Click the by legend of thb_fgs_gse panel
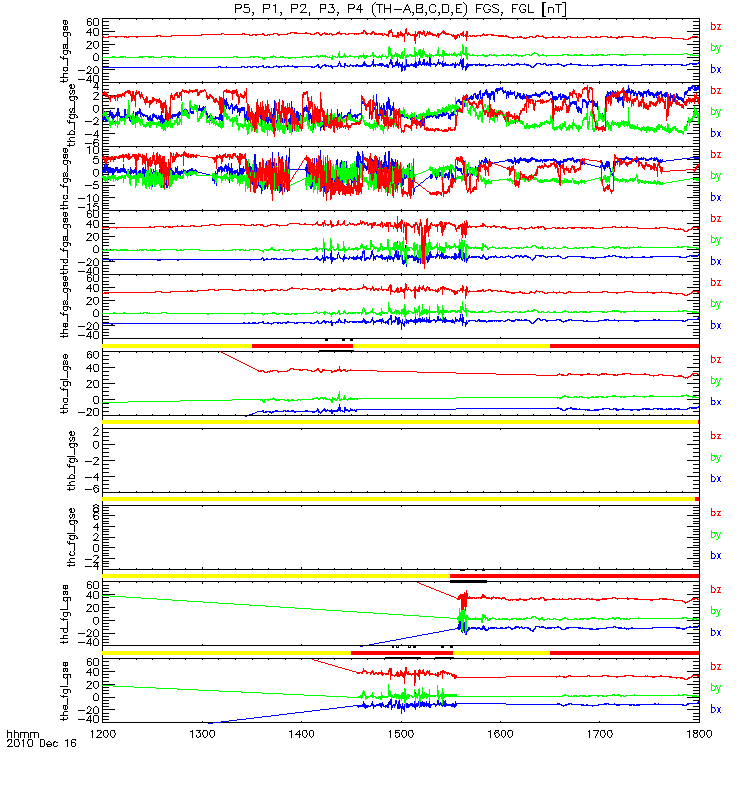Screen dimensions: 750x800 click(716, 112)
